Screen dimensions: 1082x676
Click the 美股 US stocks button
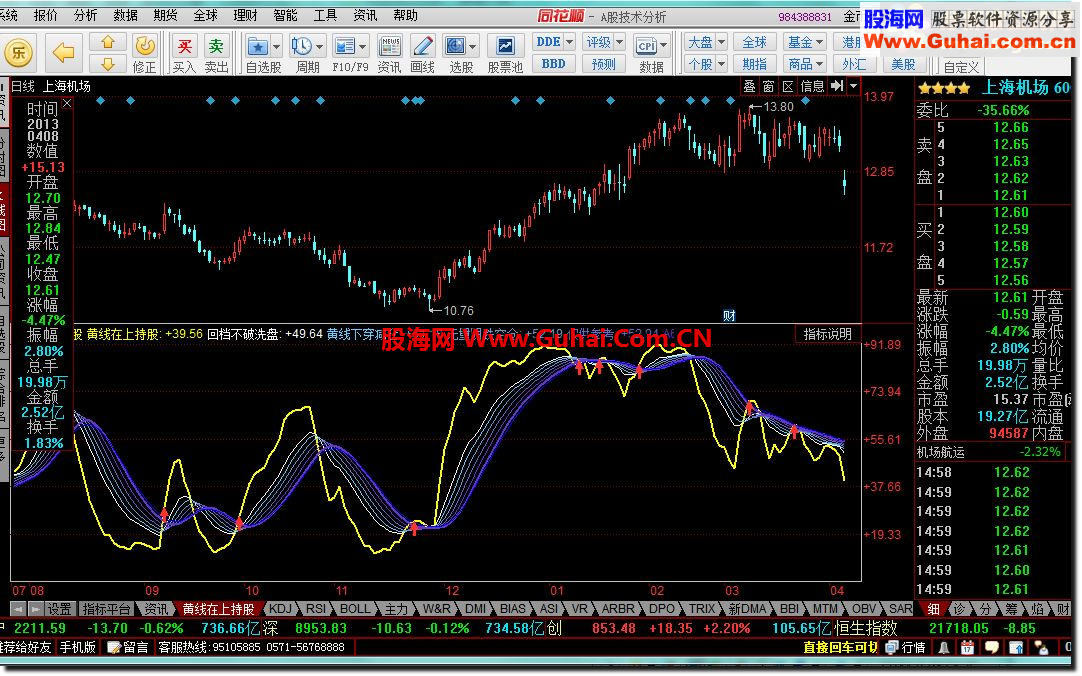pyautogui.click(x=903, y=64)
